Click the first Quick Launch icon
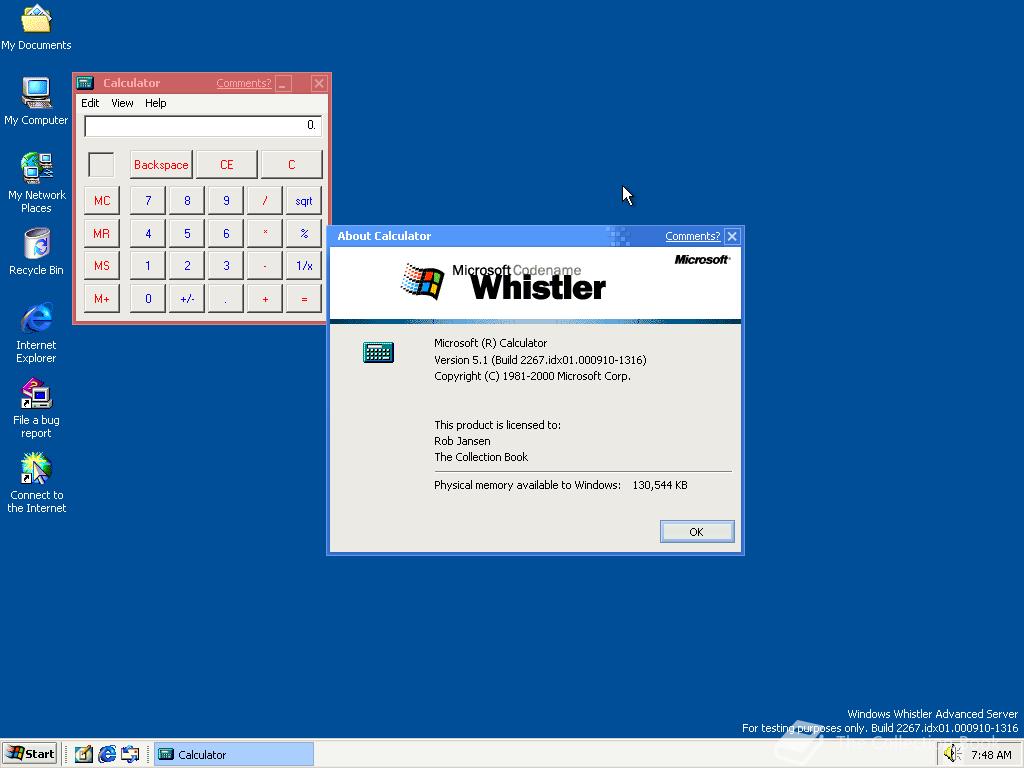The width and height of the screenshot is (1024, 768). tap(84, 754)
